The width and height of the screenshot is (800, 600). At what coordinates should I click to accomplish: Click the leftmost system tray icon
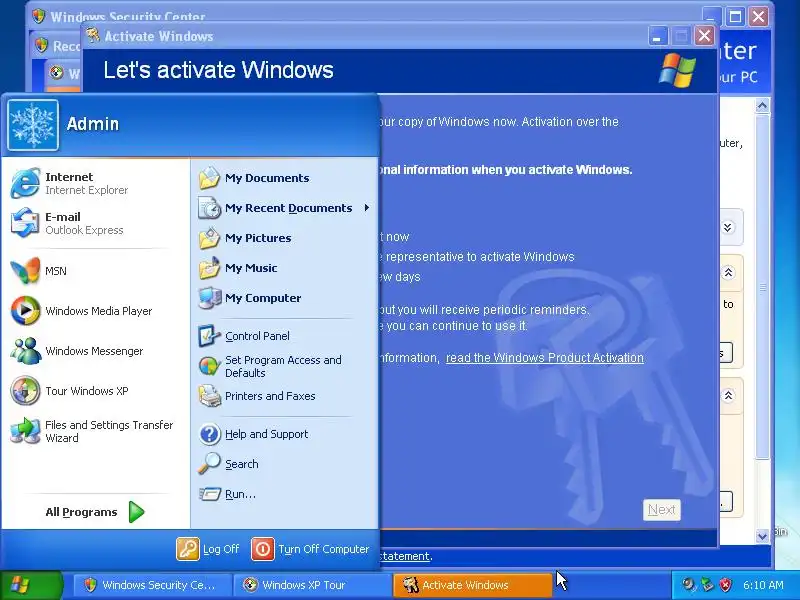[689, 585]
